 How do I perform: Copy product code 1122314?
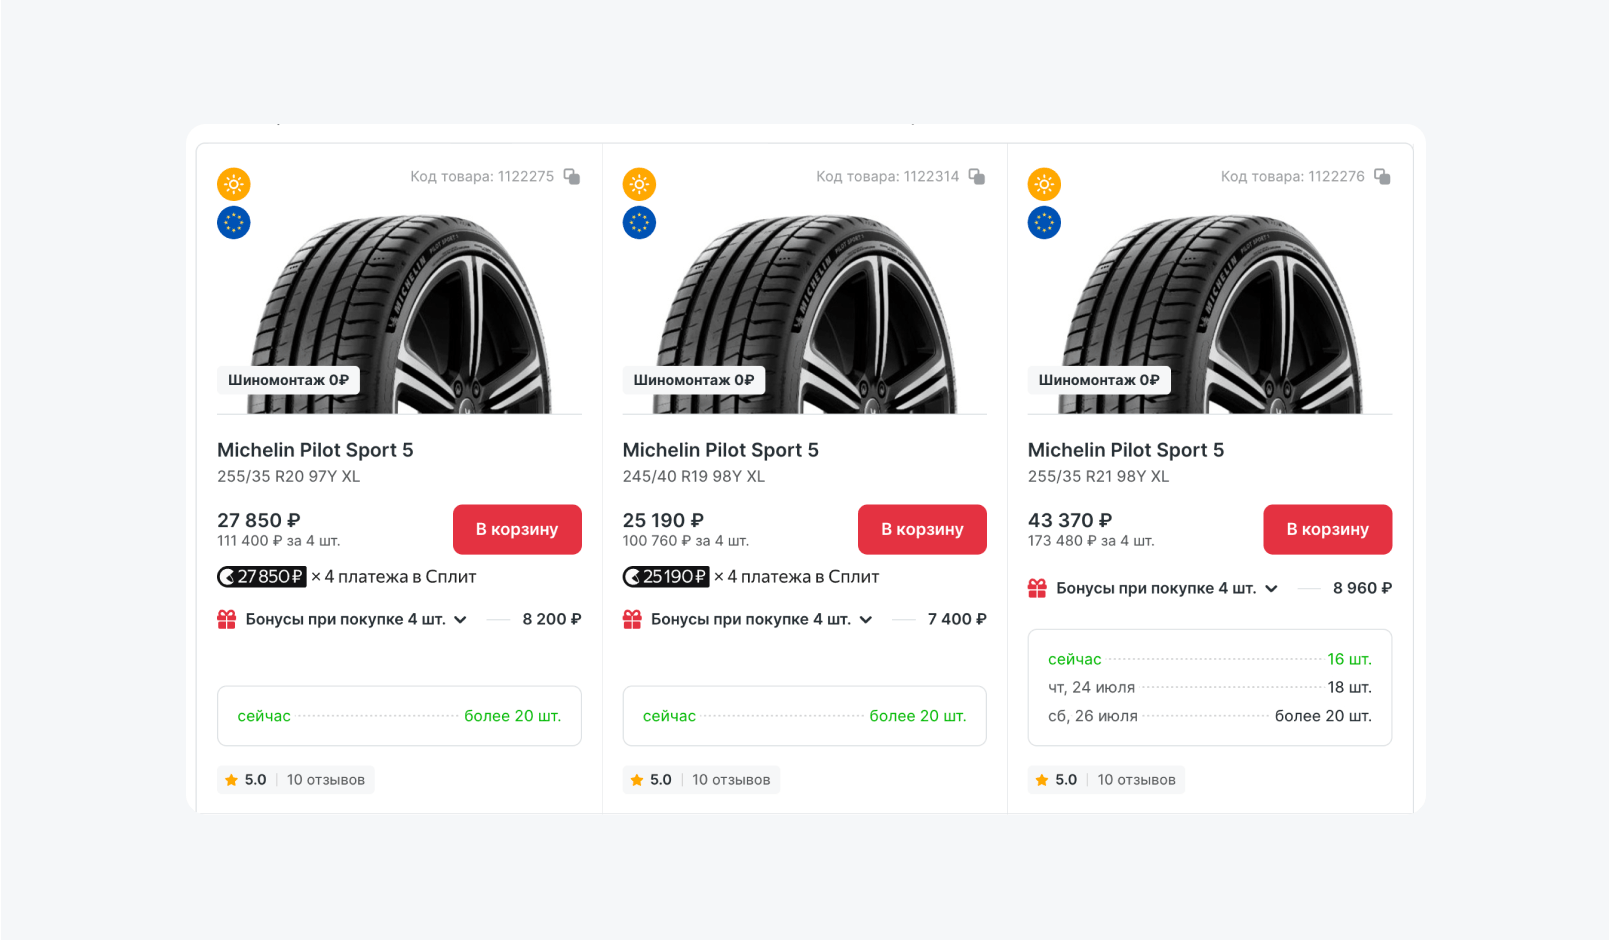click(x=977, y=177)
